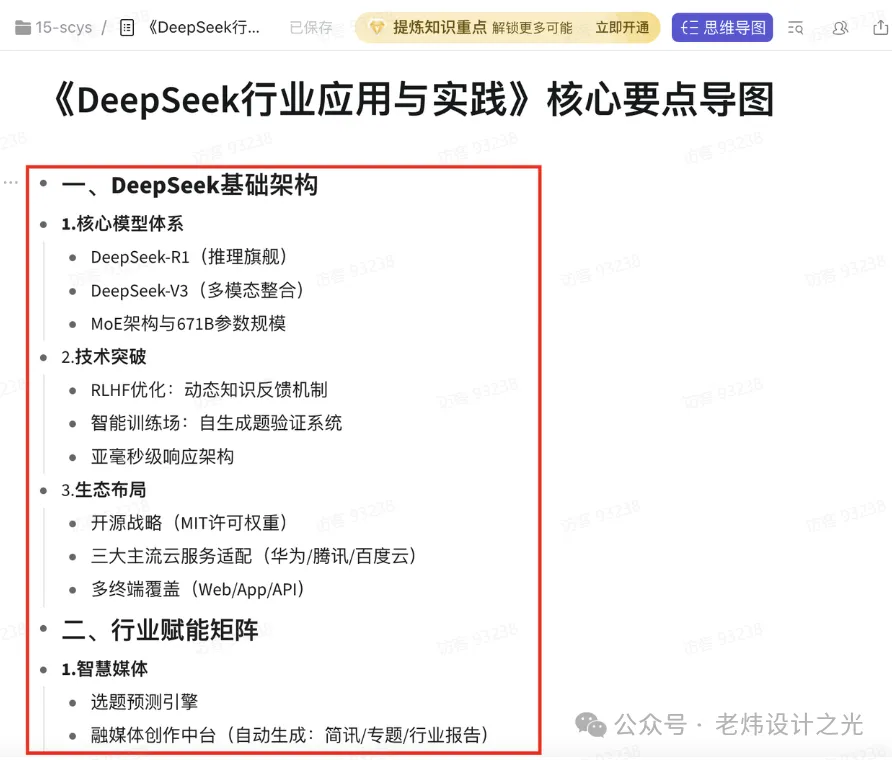Click the bullet of 融媒体创作中台 line
This screenshot has height=760, width=892.
[x=72, y=736]
